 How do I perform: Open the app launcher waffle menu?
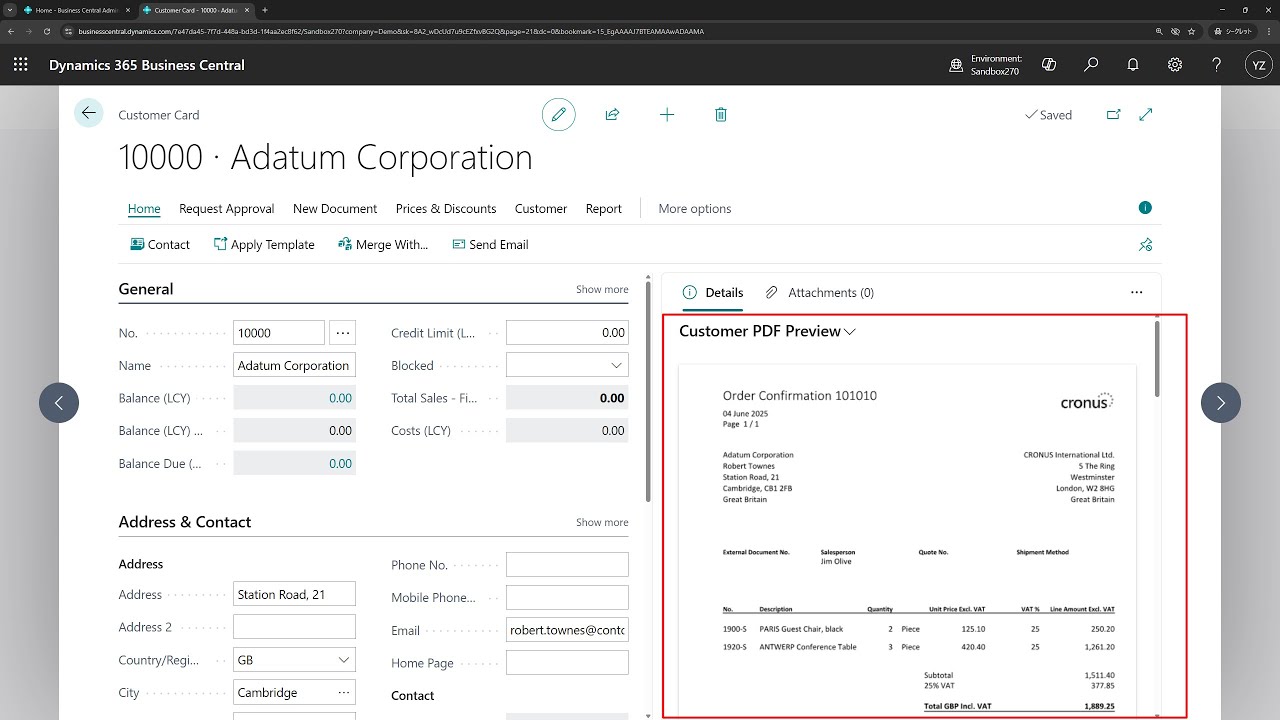pos(21,65)
